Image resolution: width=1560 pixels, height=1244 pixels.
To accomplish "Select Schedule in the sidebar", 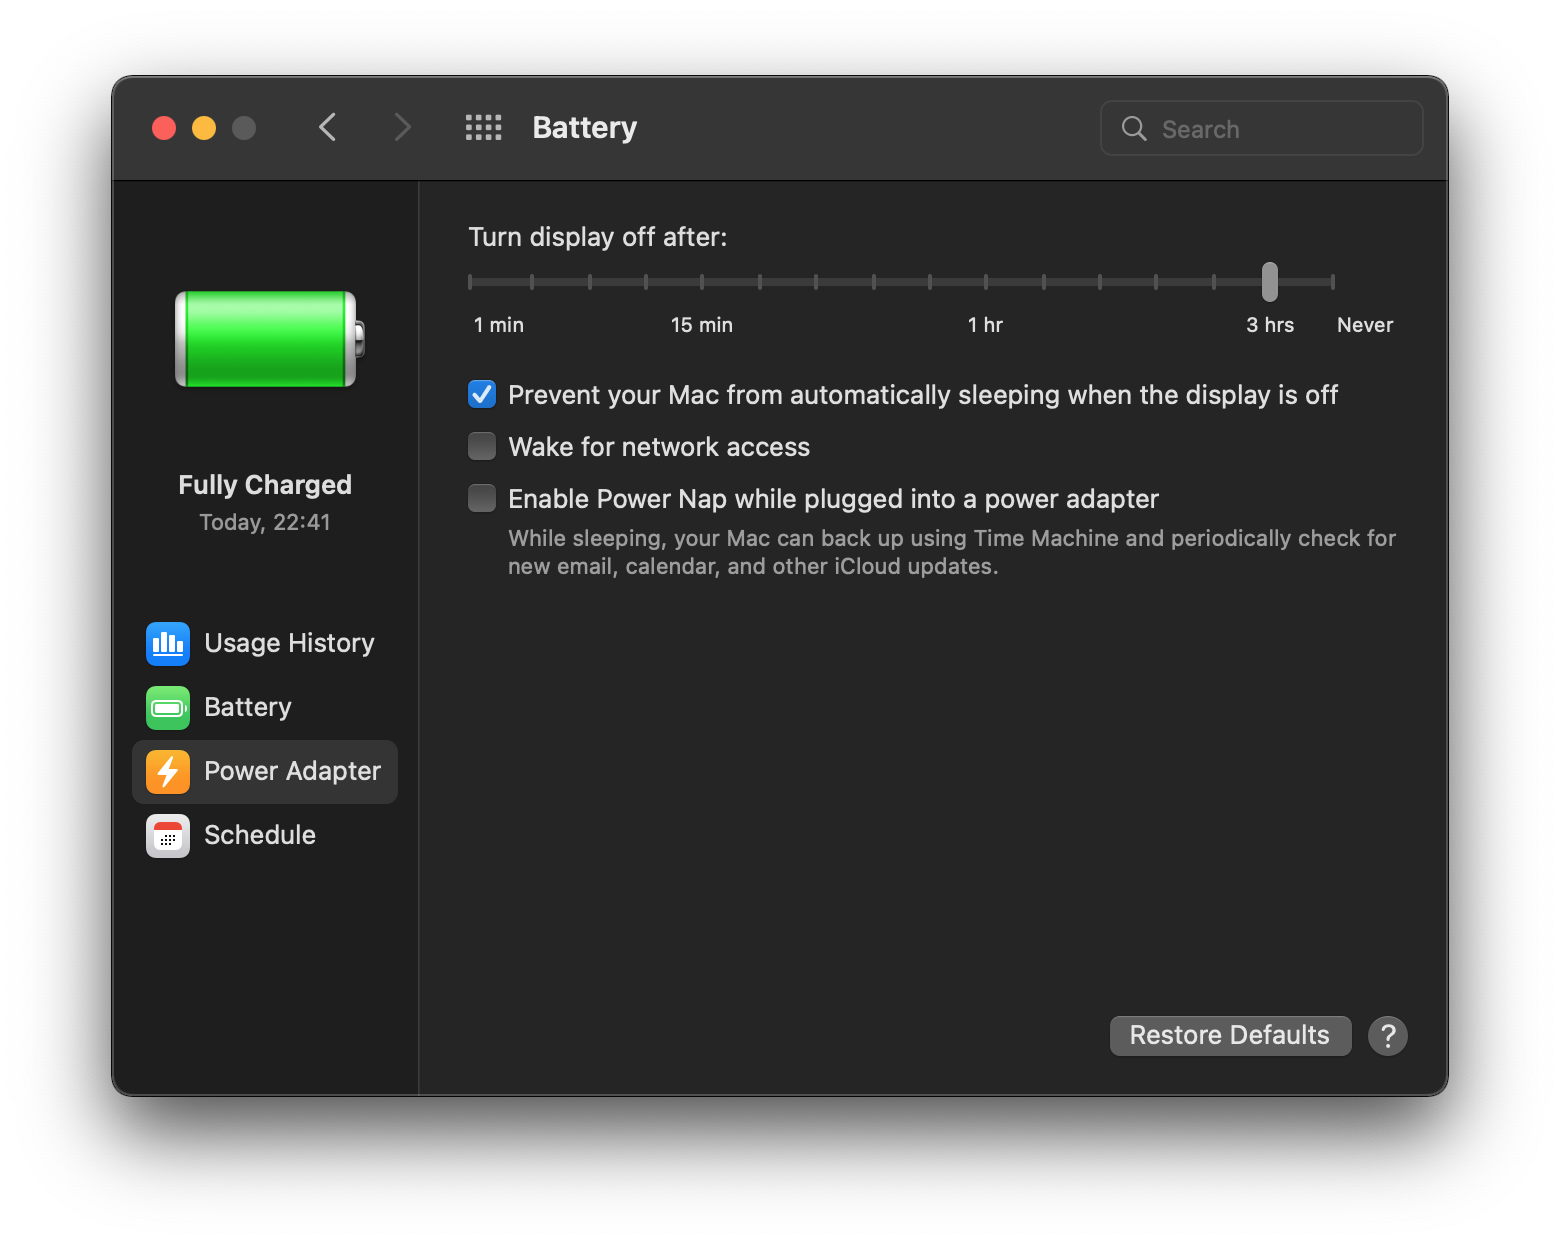I will (x=265, y=835).
